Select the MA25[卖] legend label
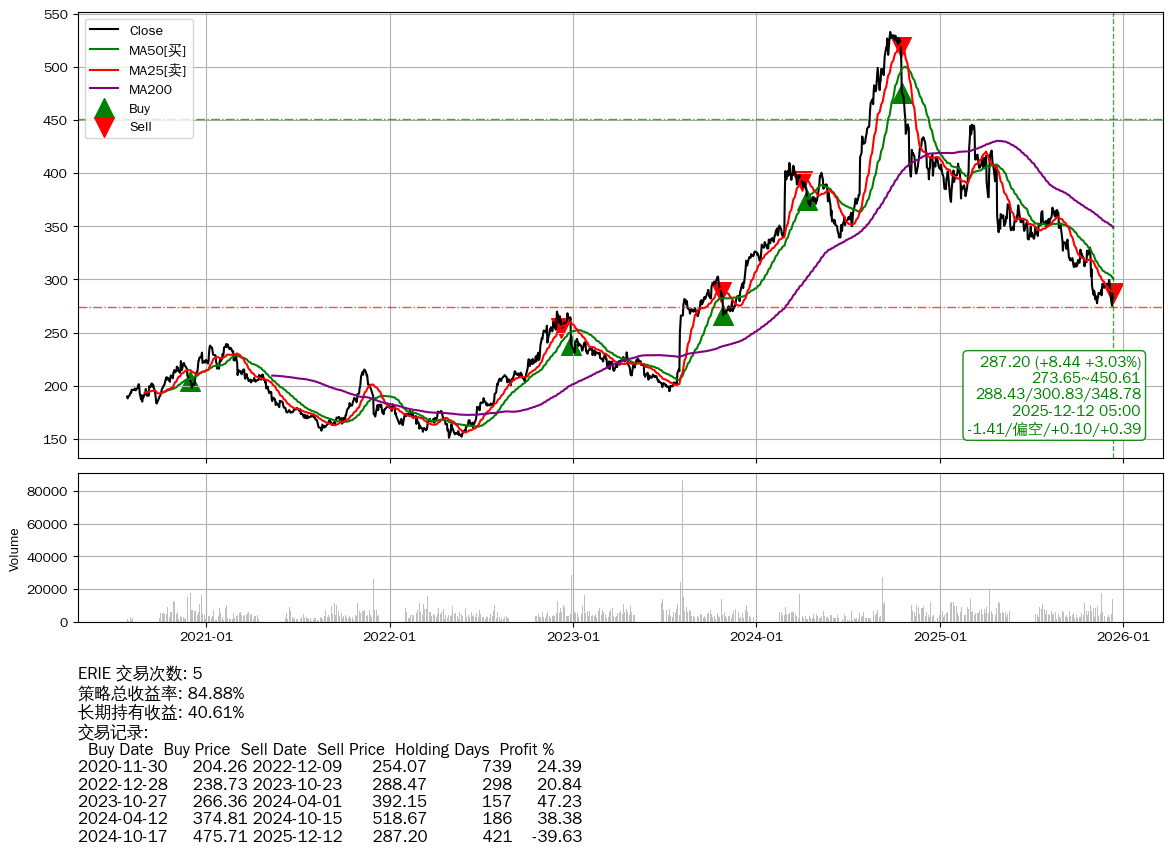 click(157, 70)
